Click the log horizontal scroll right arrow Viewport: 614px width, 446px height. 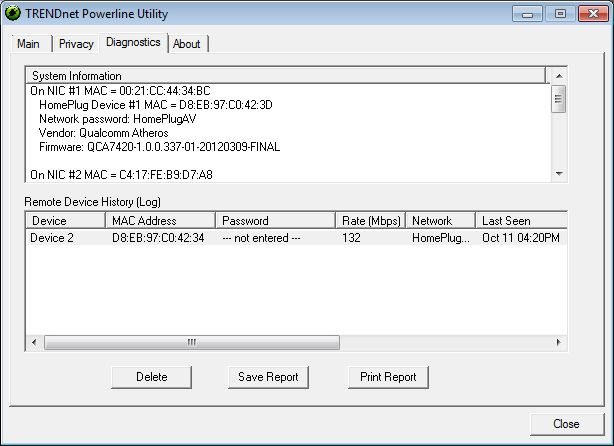pos(558,342)
